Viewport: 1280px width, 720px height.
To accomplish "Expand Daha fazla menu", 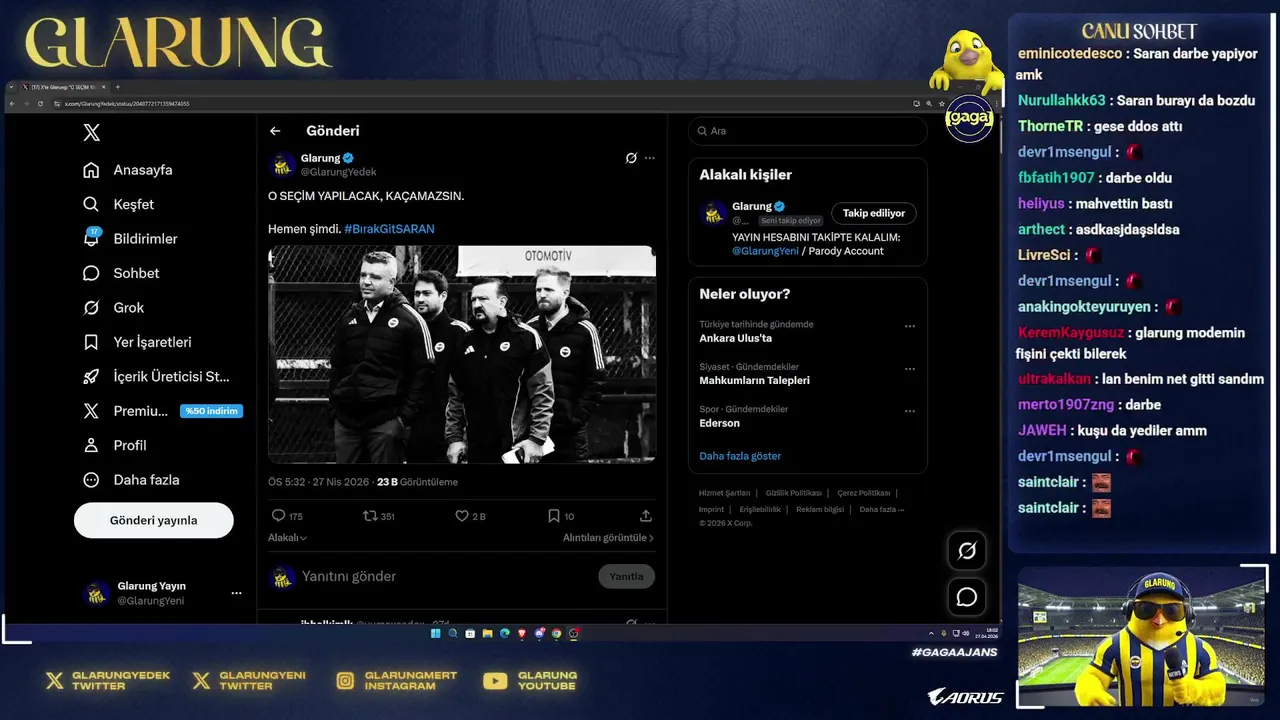I will [x=131, y=480].
